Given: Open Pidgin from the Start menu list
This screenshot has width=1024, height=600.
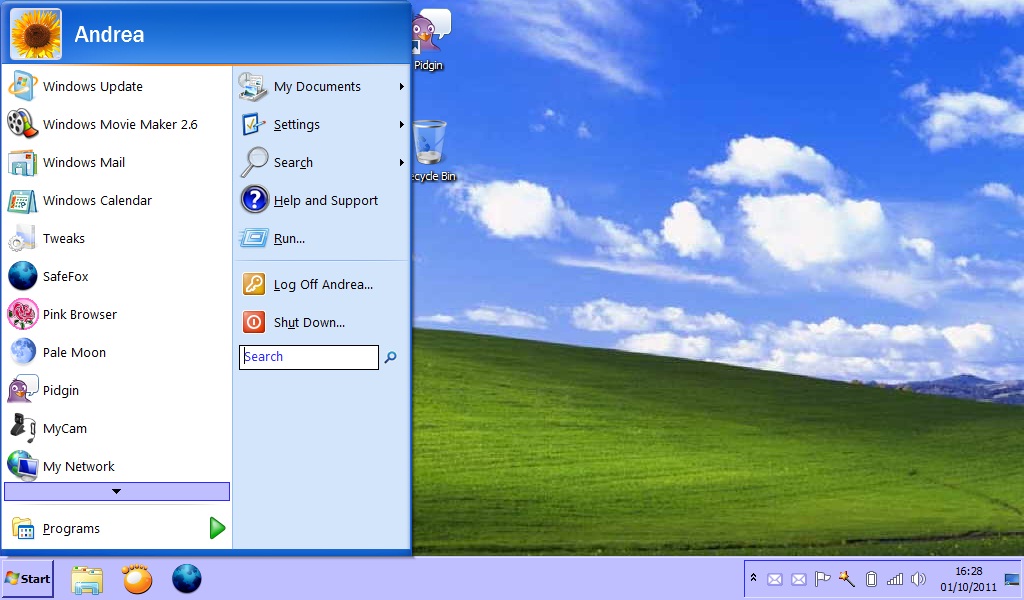Looking at the screenshot, I should coord(117,390).
